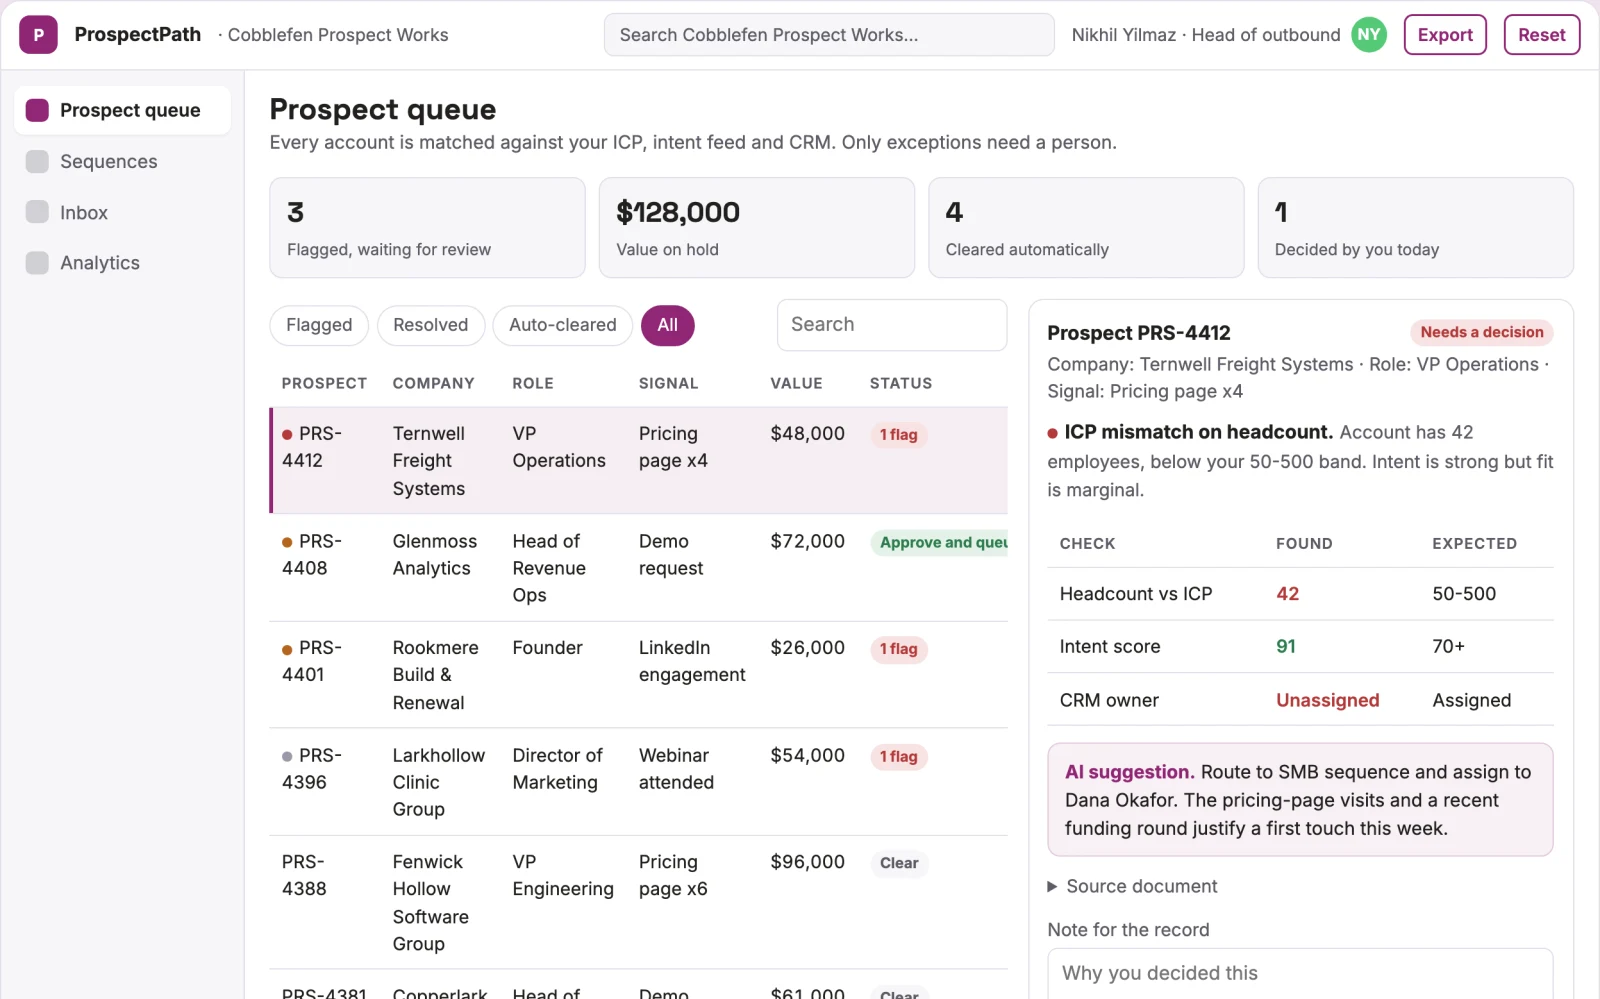This screenshot has height=999, width=1600.
Task: Expand the Source document disclosure
Action: point(1131,886)
